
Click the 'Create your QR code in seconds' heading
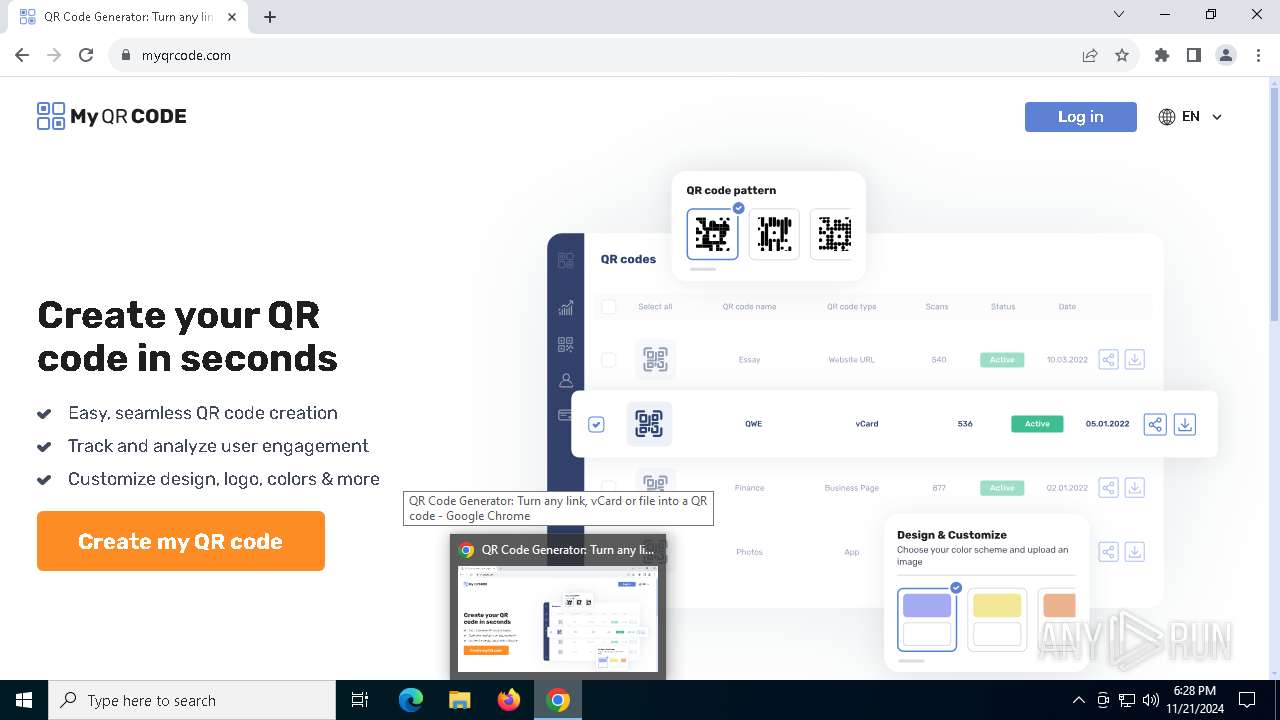coord(188,336)
